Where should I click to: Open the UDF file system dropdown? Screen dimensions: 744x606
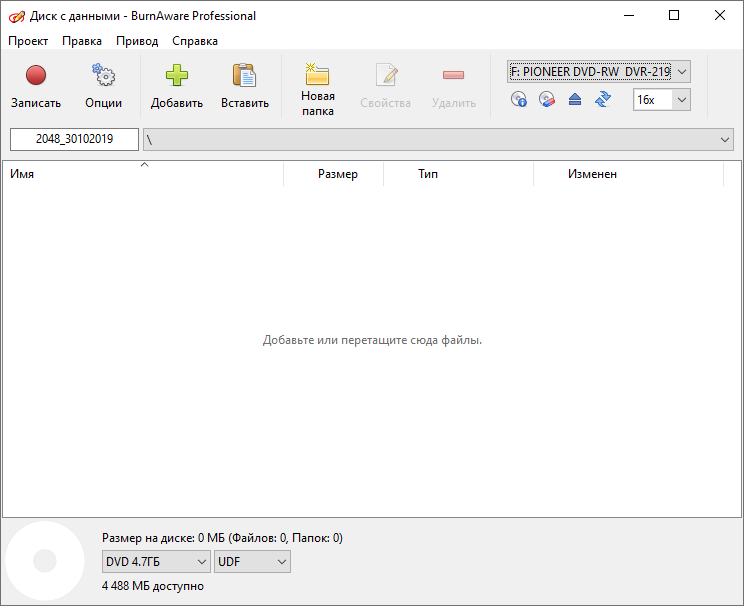[252, 561]
